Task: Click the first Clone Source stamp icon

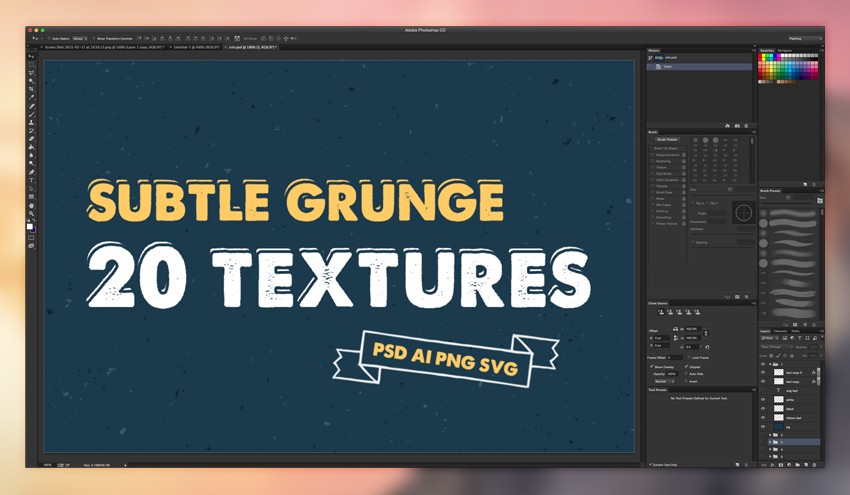Action: [x=661, y=312]
